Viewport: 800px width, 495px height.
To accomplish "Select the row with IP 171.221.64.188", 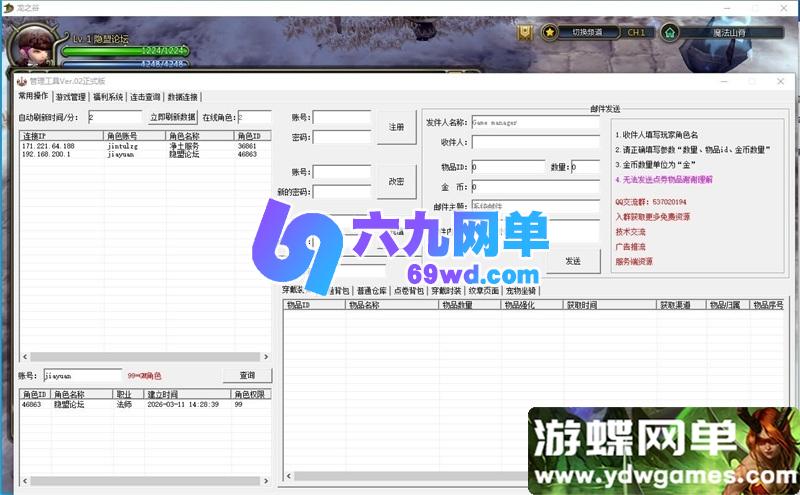I will coord(145,146).
